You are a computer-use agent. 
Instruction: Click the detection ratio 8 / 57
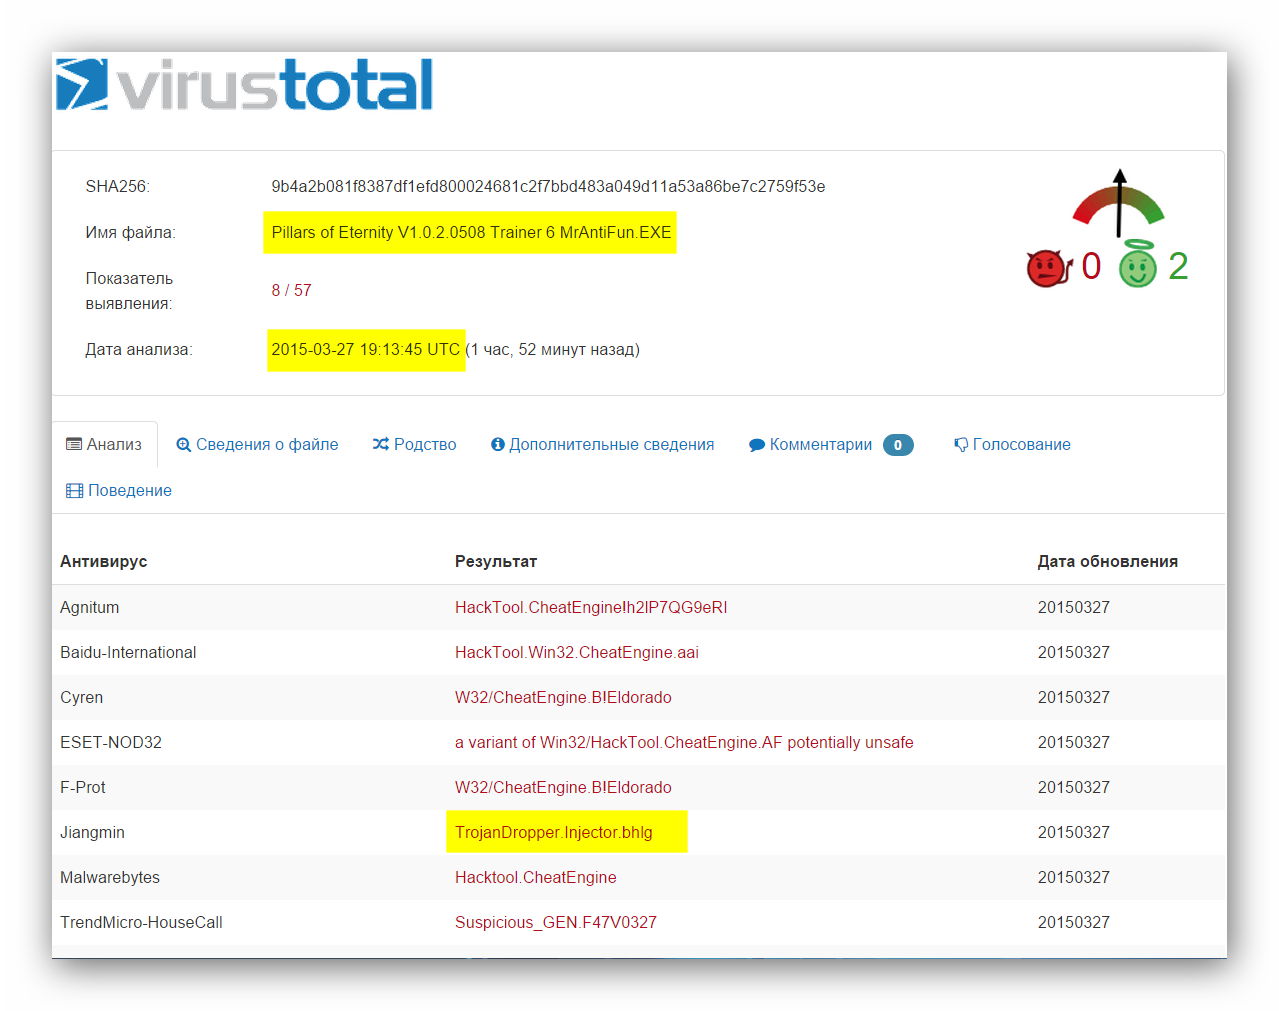[291, 290]
